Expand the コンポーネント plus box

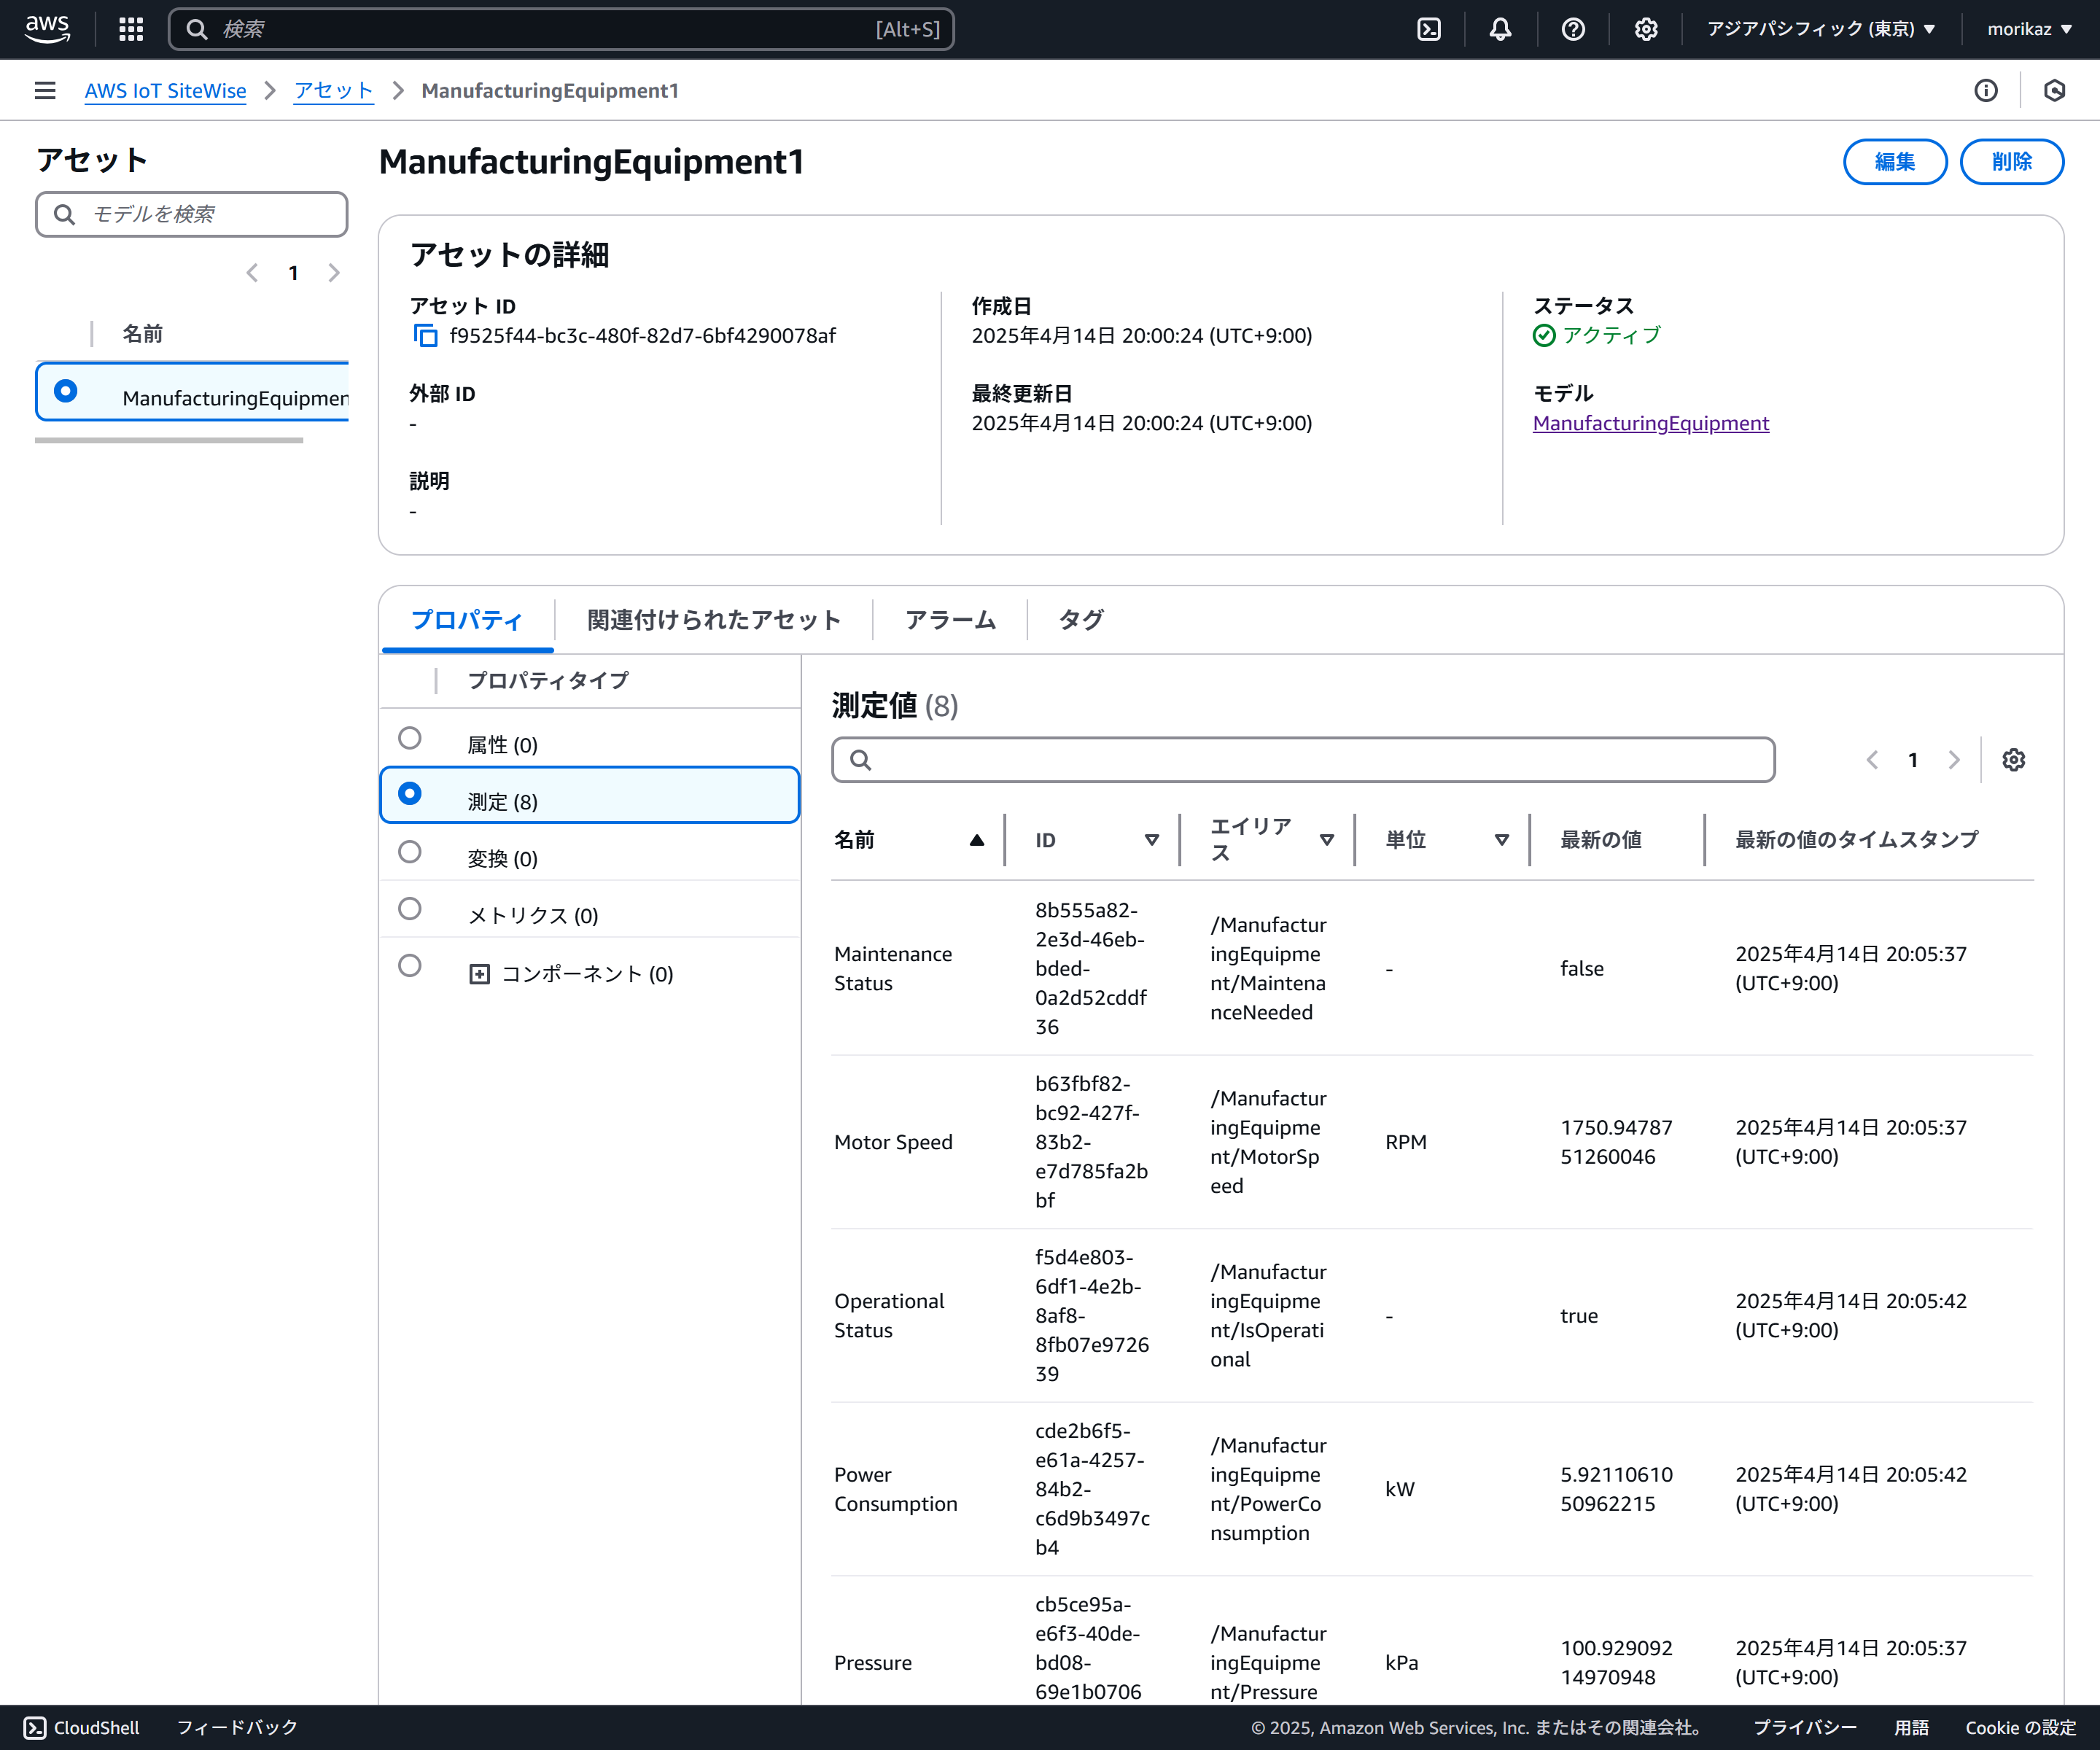click(480, 974)
